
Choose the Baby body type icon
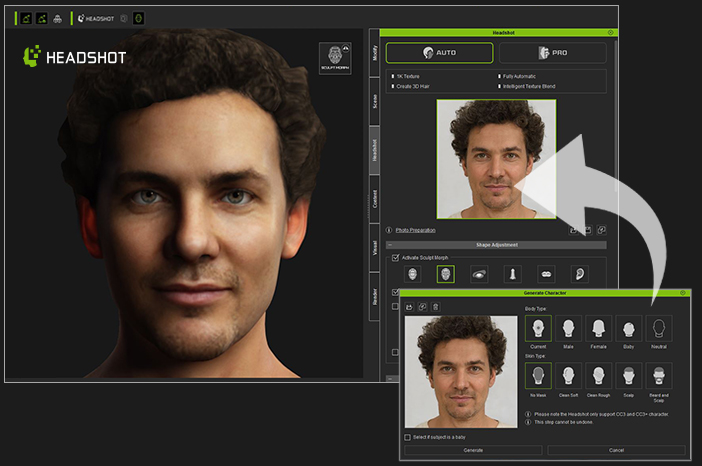tap(629, 329)
